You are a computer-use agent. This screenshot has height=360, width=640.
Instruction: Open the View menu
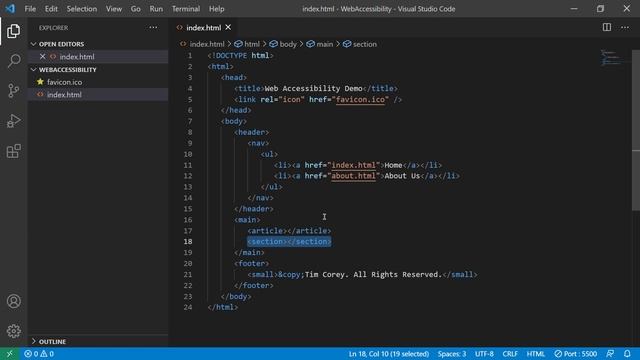pyautogui.click(x=114, y=9)
